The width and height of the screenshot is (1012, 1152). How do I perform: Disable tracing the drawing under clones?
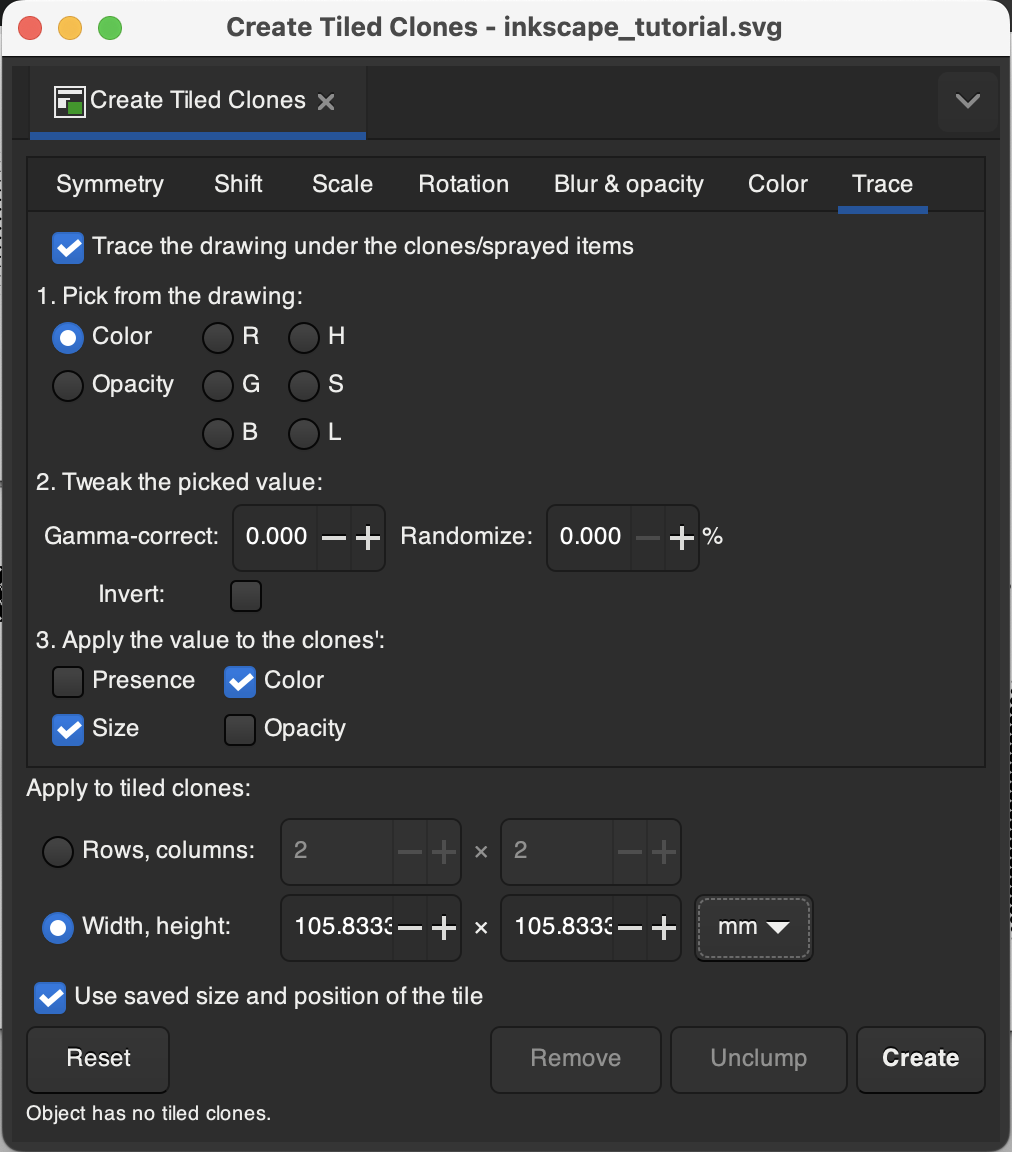coord(67,247)
